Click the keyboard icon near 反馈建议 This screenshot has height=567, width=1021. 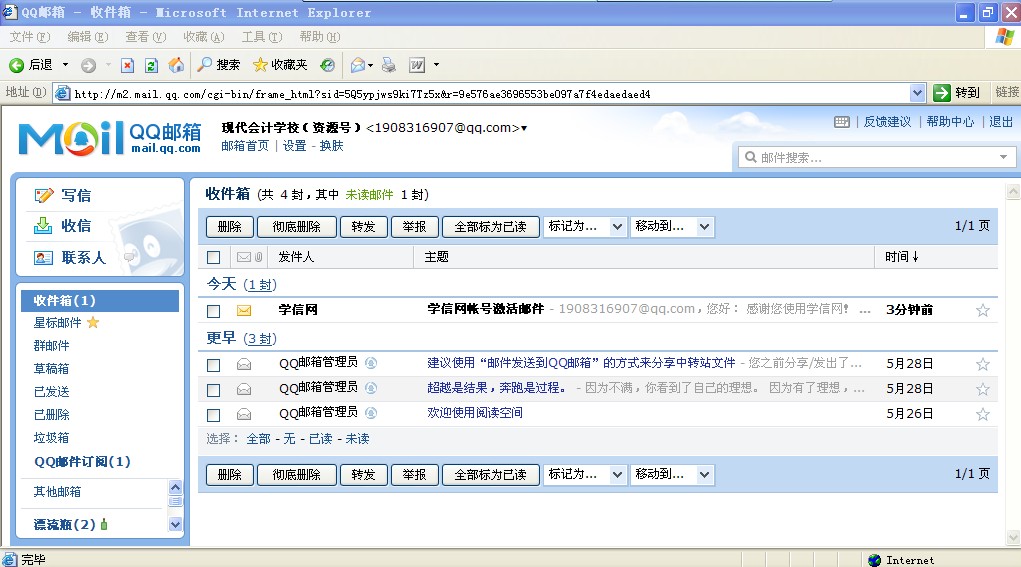tap(842, 122)
